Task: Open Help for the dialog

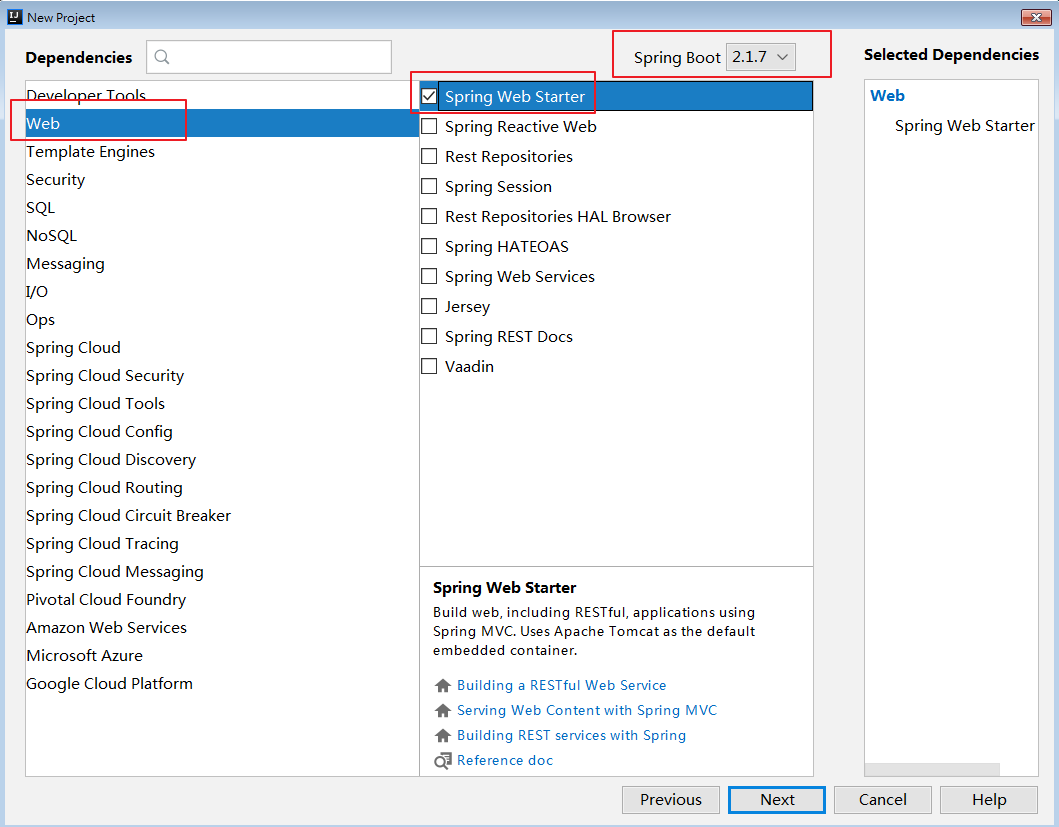Action: [989, 800]
